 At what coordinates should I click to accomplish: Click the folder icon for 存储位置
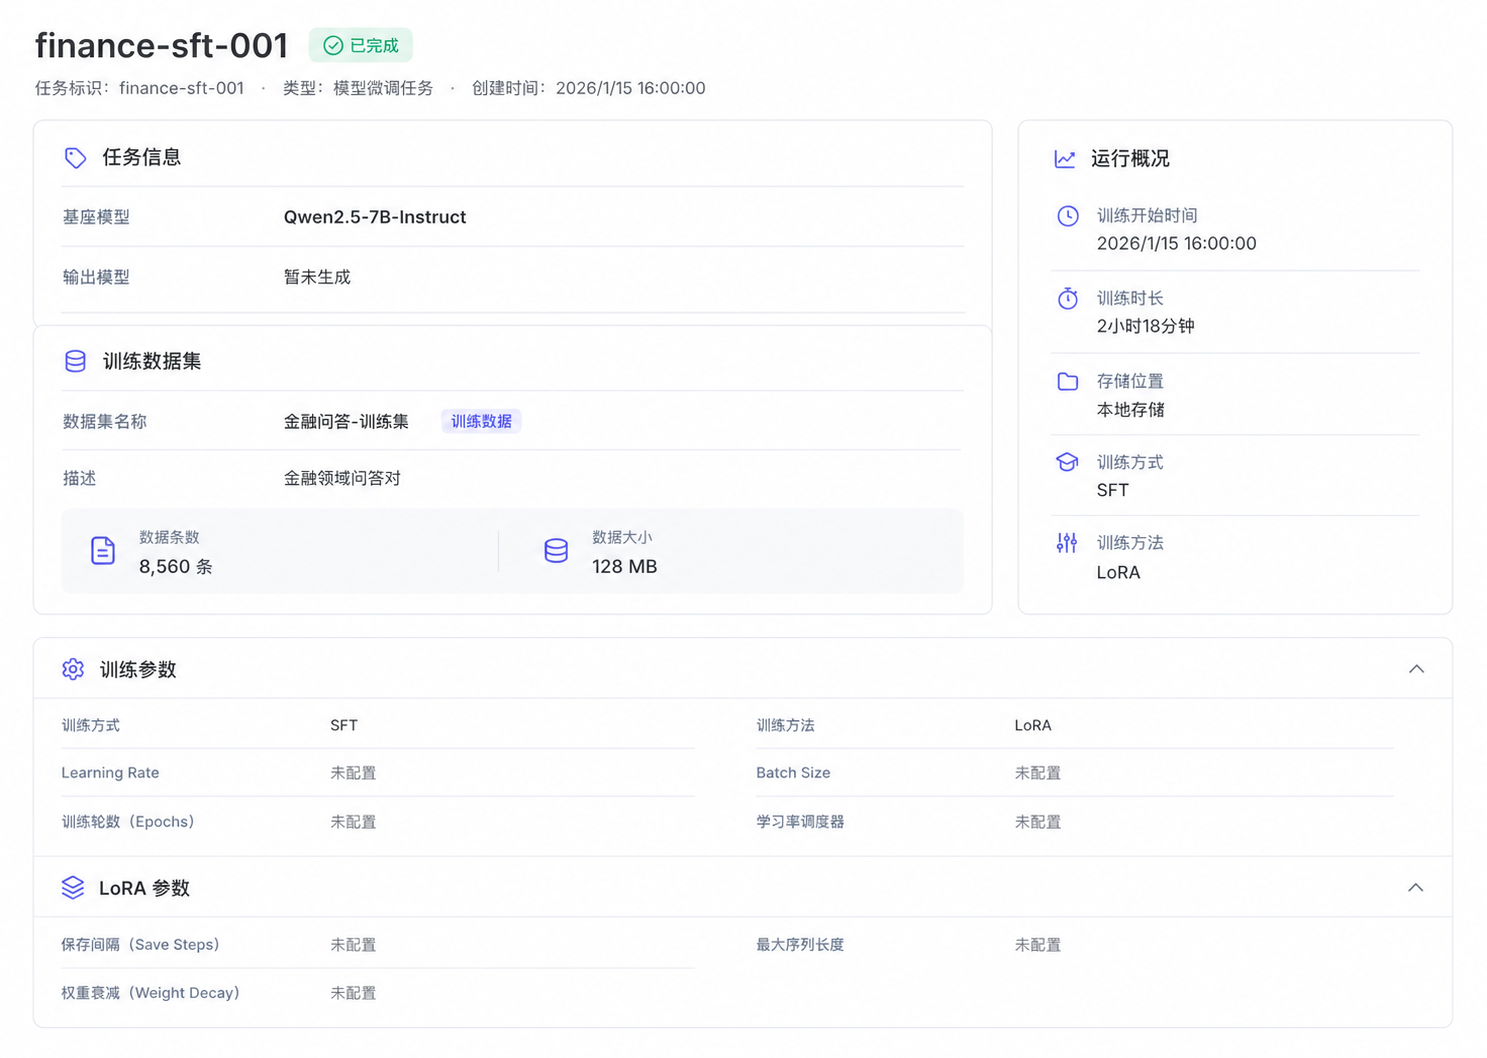[x=1068, y=381]
